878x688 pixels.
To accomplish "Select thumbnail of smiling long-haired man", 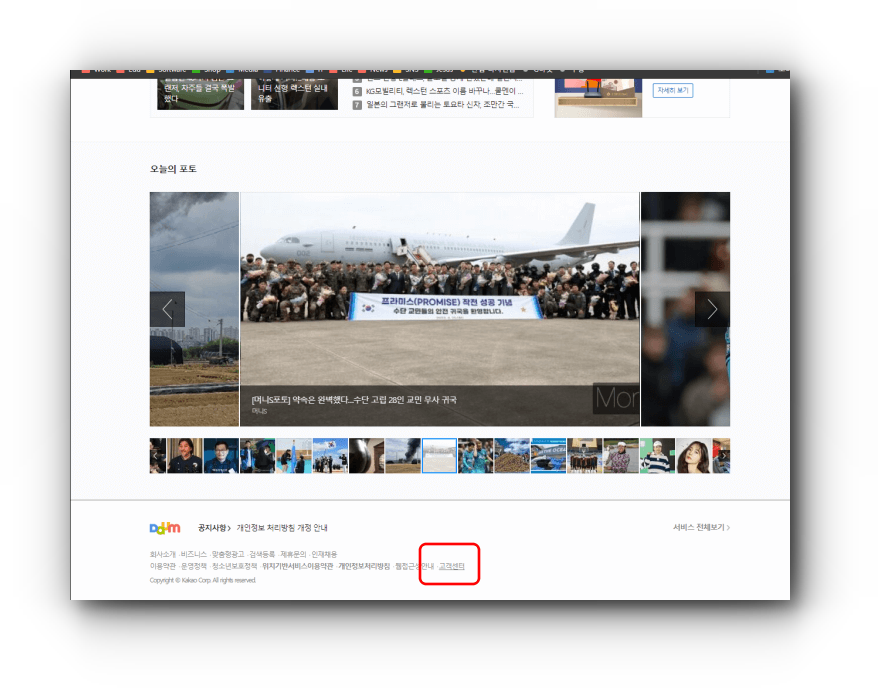I will [x=185, y=456].
